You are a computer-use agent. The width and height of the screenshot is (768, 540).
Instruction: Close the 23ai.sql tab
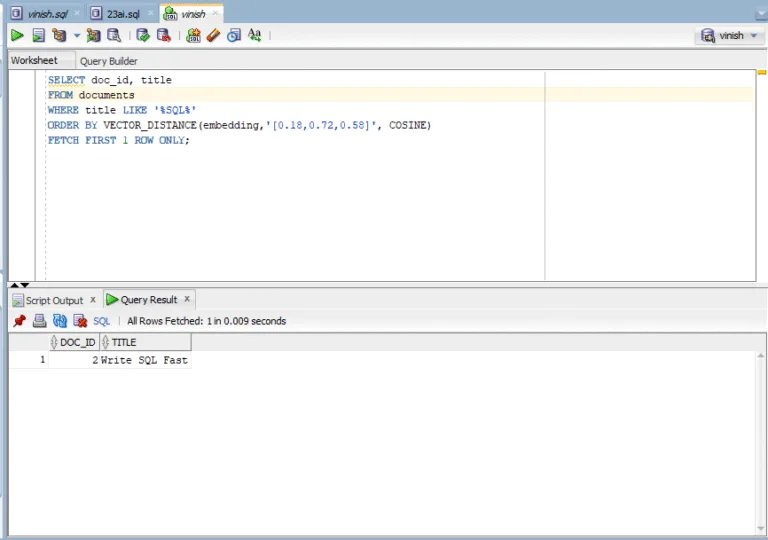(x=151, y=13)
